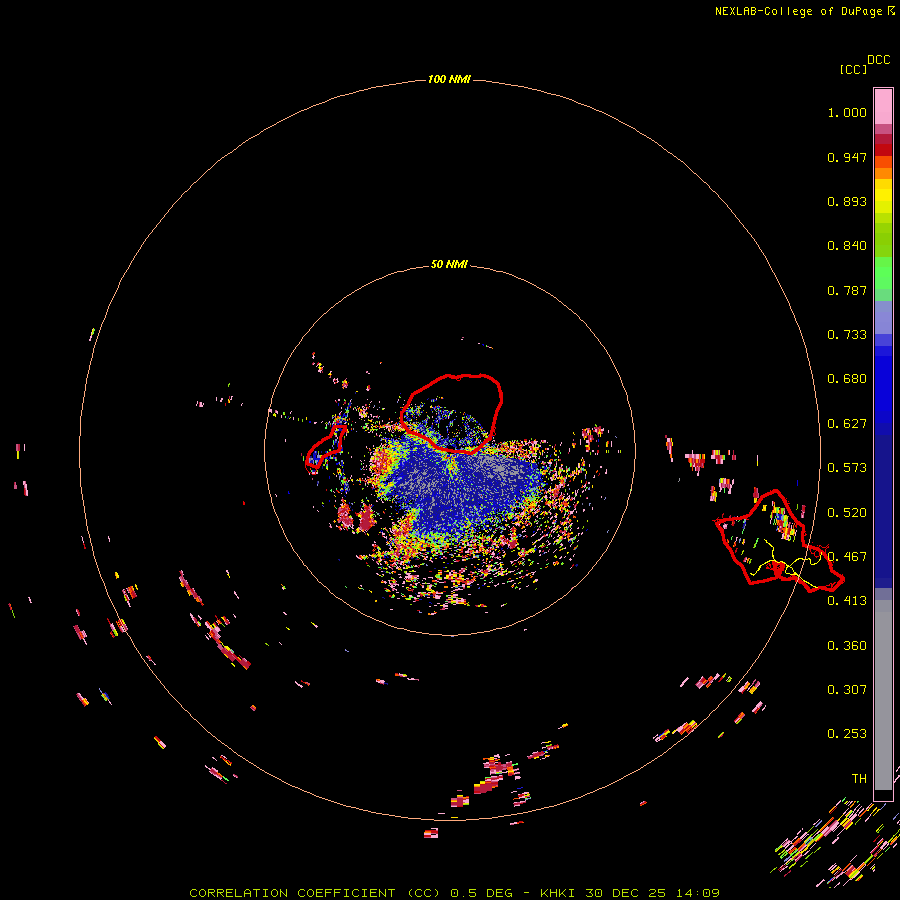This screenshot has width=900, height=900.
Task: Click the 0.733 scale value
Action: click(x=847, y=335)
